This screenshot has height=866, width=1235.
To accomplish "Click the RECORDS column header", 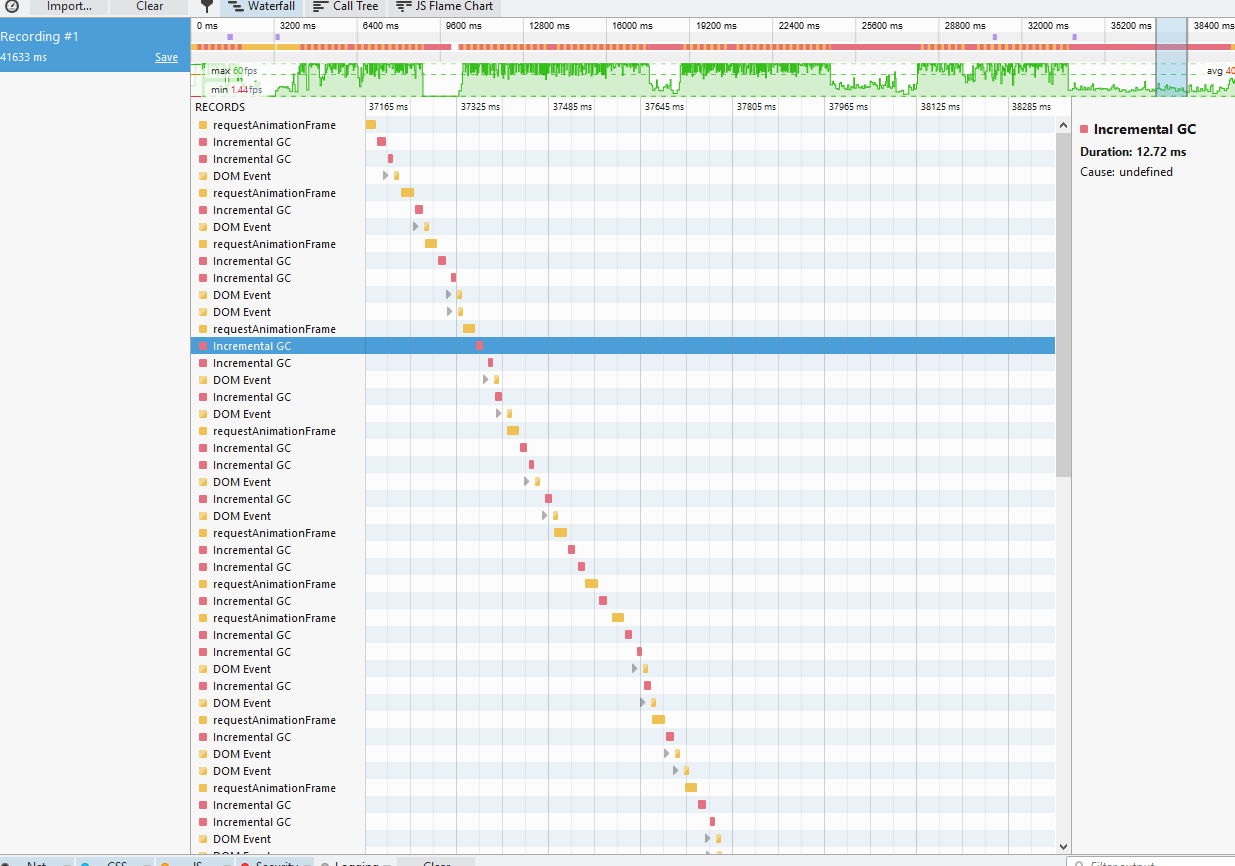I will (x=220, y=107).
